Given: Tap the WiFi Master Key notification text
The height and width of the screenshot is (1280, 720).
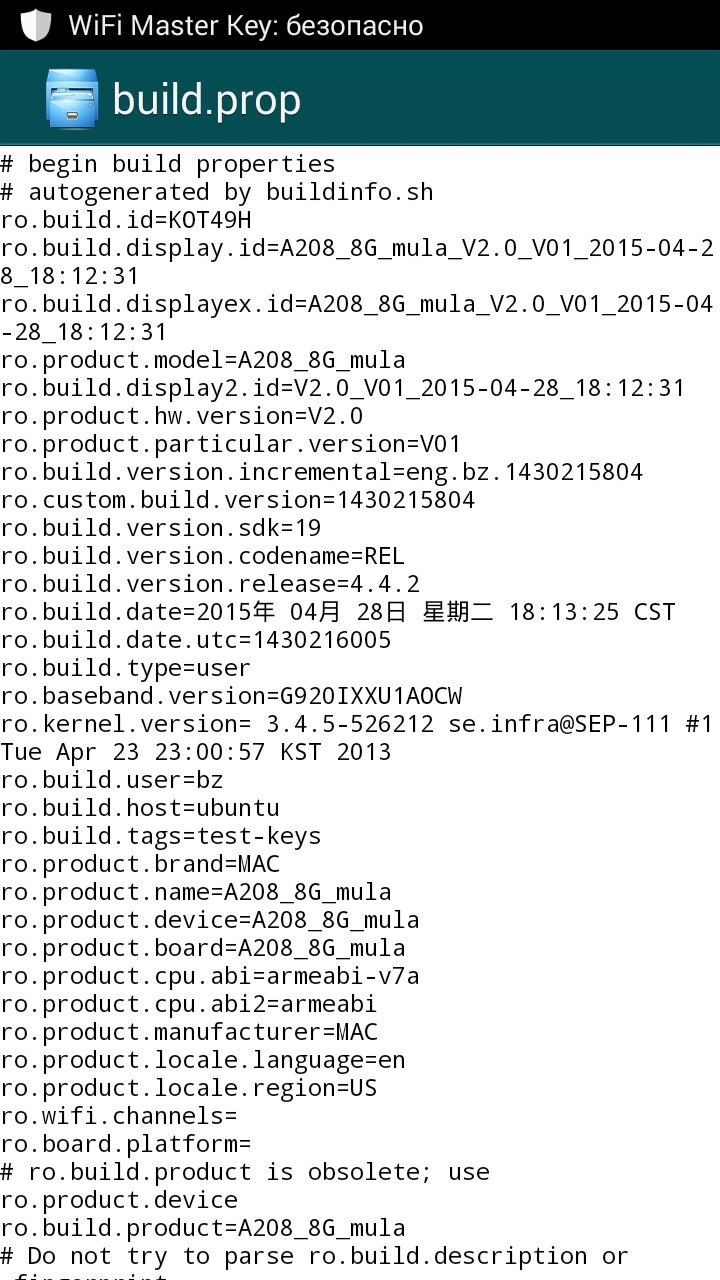Looking at the screenshot, I should [245, 25].
